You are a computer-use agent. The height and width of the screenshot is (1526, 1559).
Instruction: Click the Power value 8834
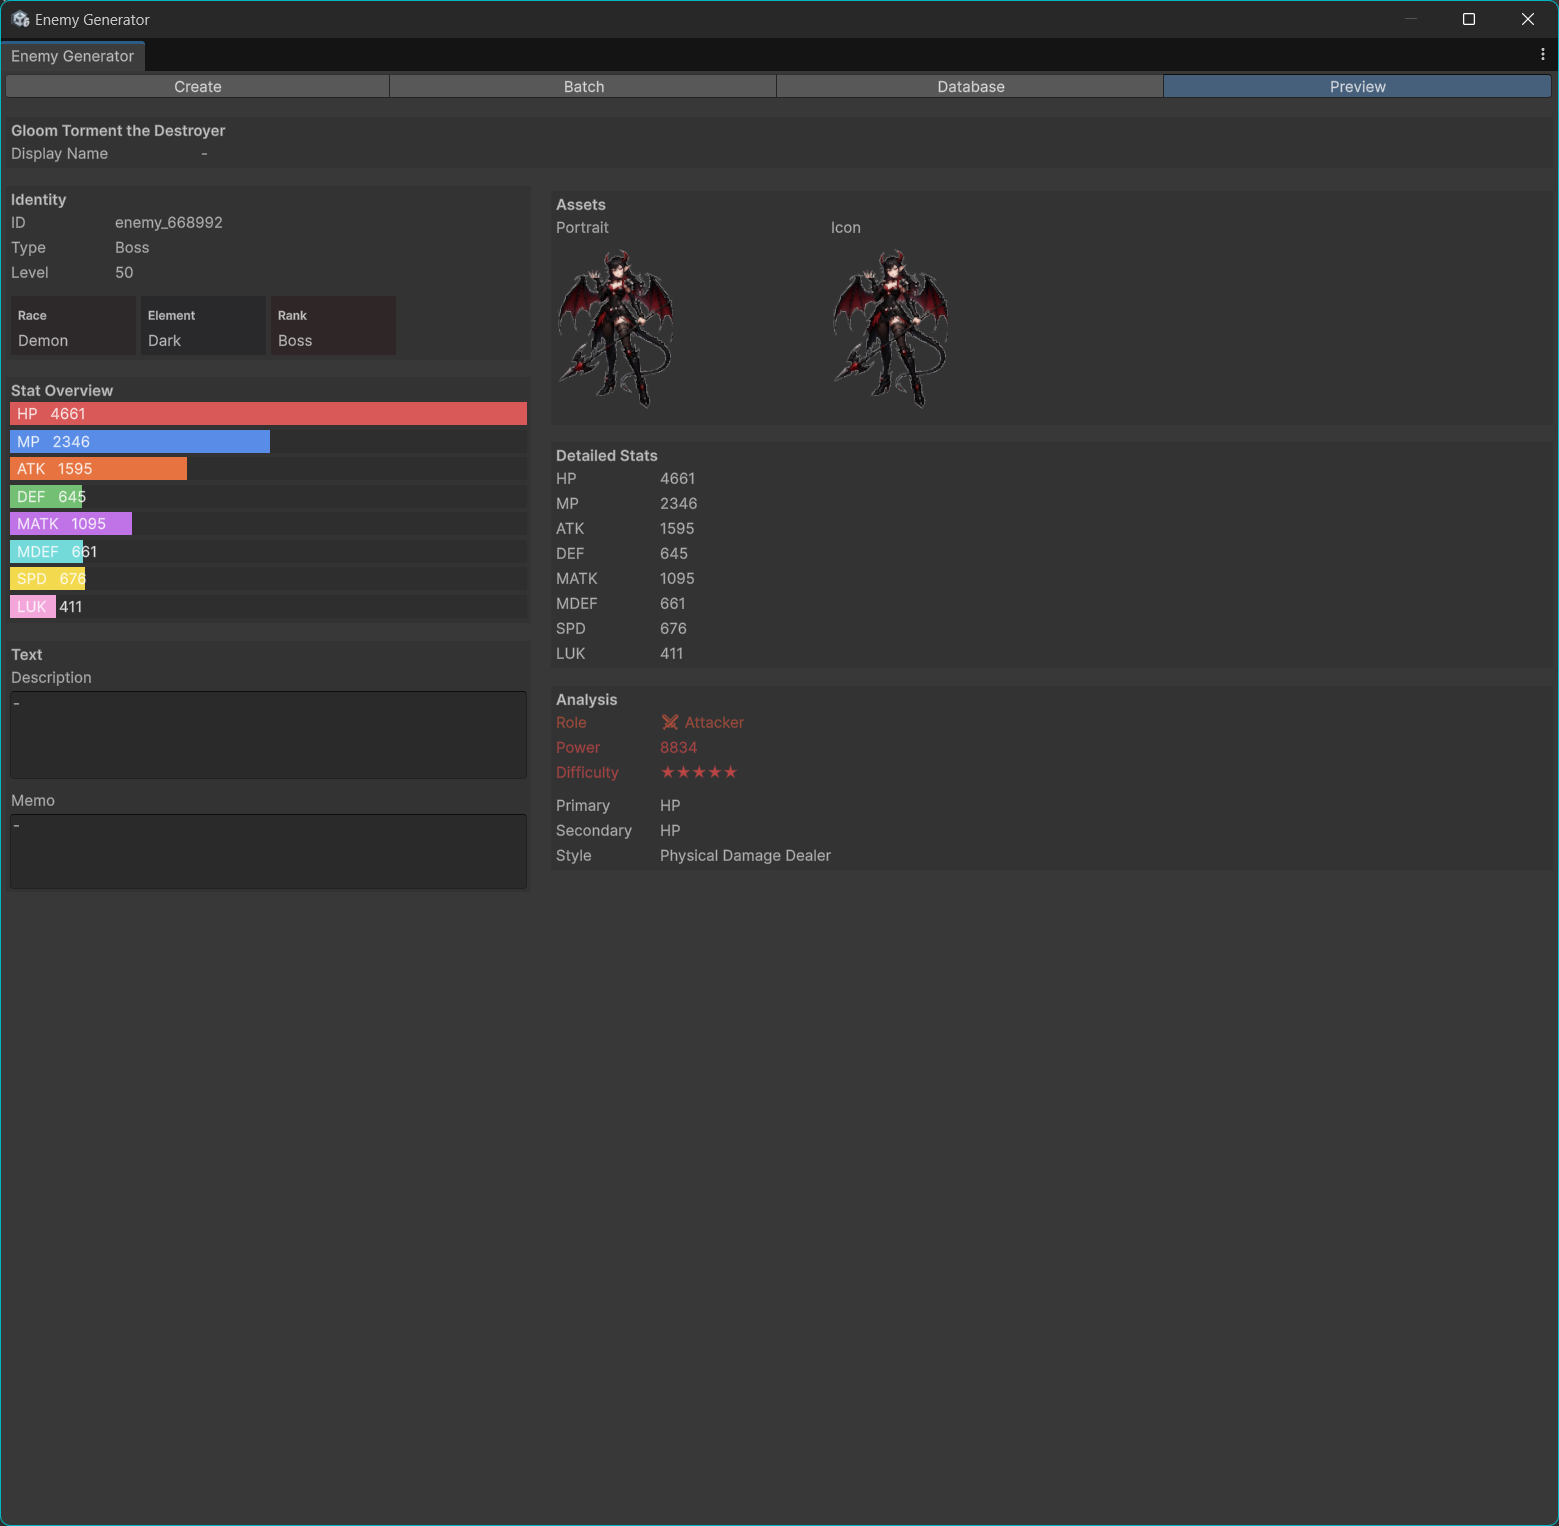[x=679, y=748]
